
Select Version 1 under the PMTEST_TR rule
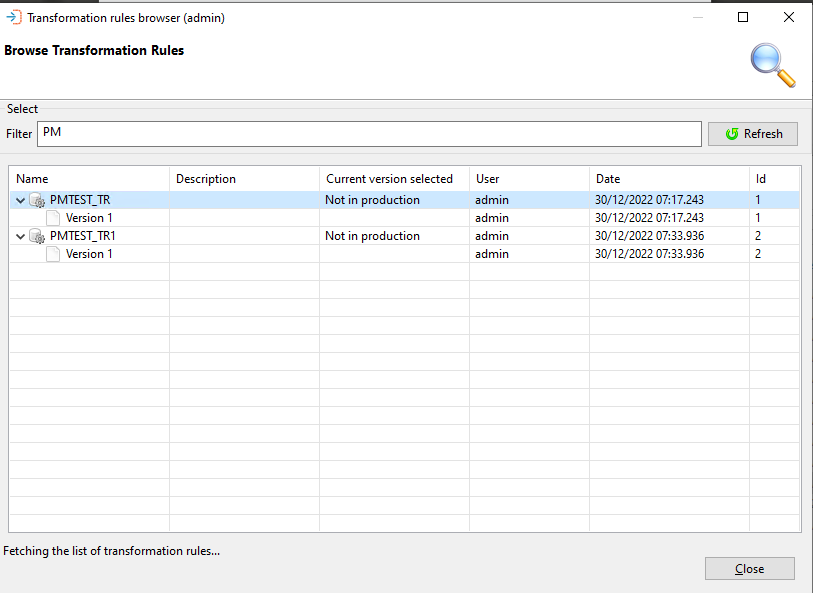[89, 218]
